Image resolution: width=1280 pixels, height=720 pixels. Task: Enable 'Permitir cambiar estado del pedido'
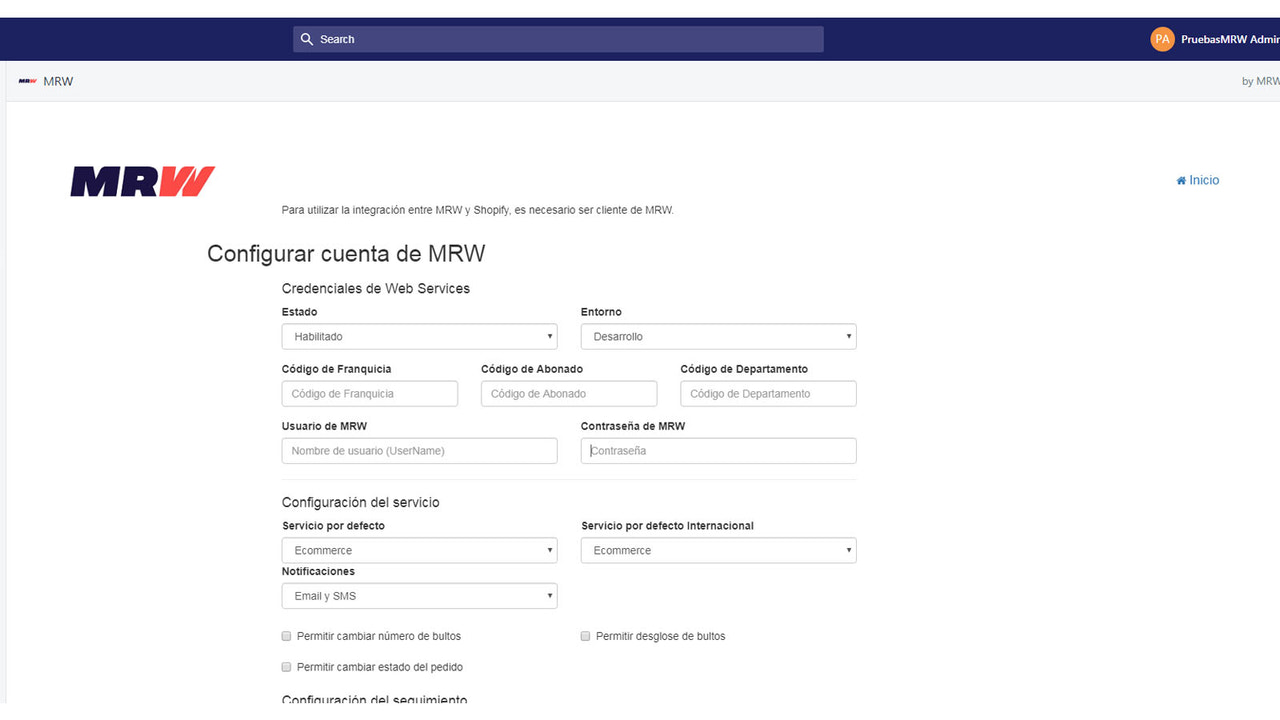pyautogui.click(x=286, y=667)
